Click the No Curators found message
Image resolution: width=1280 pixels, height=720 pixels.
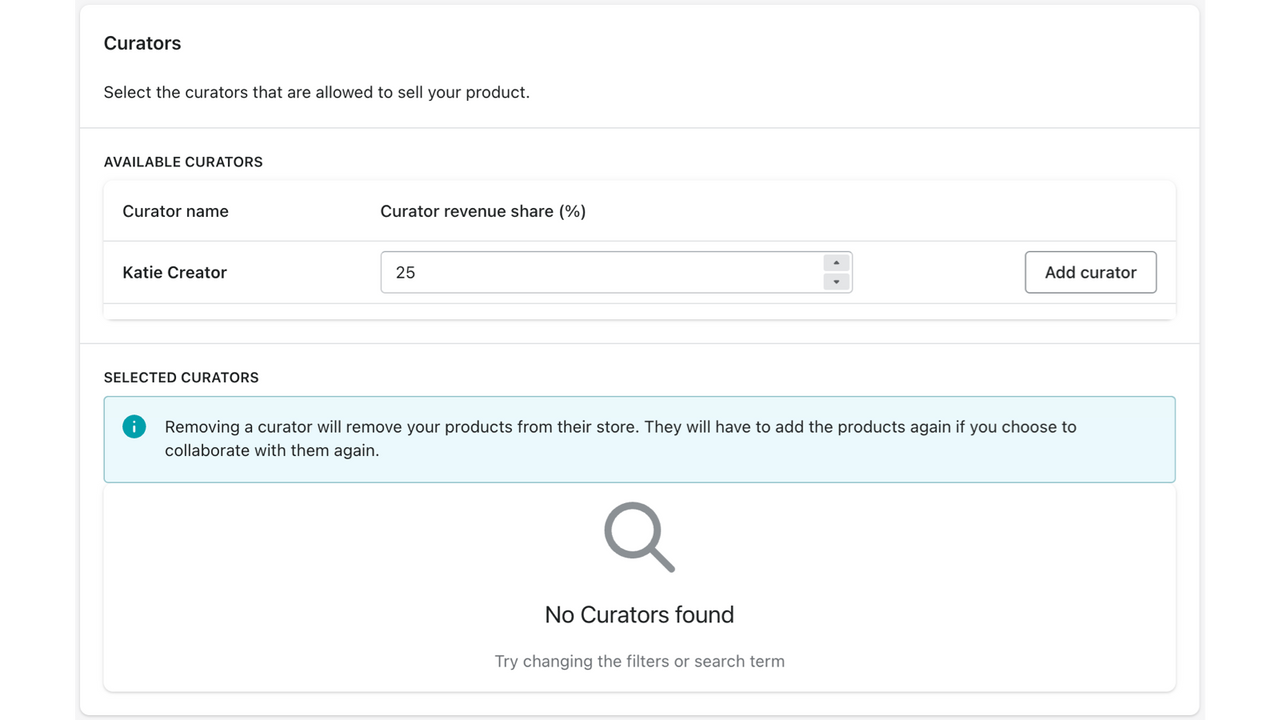coord(639,615)
